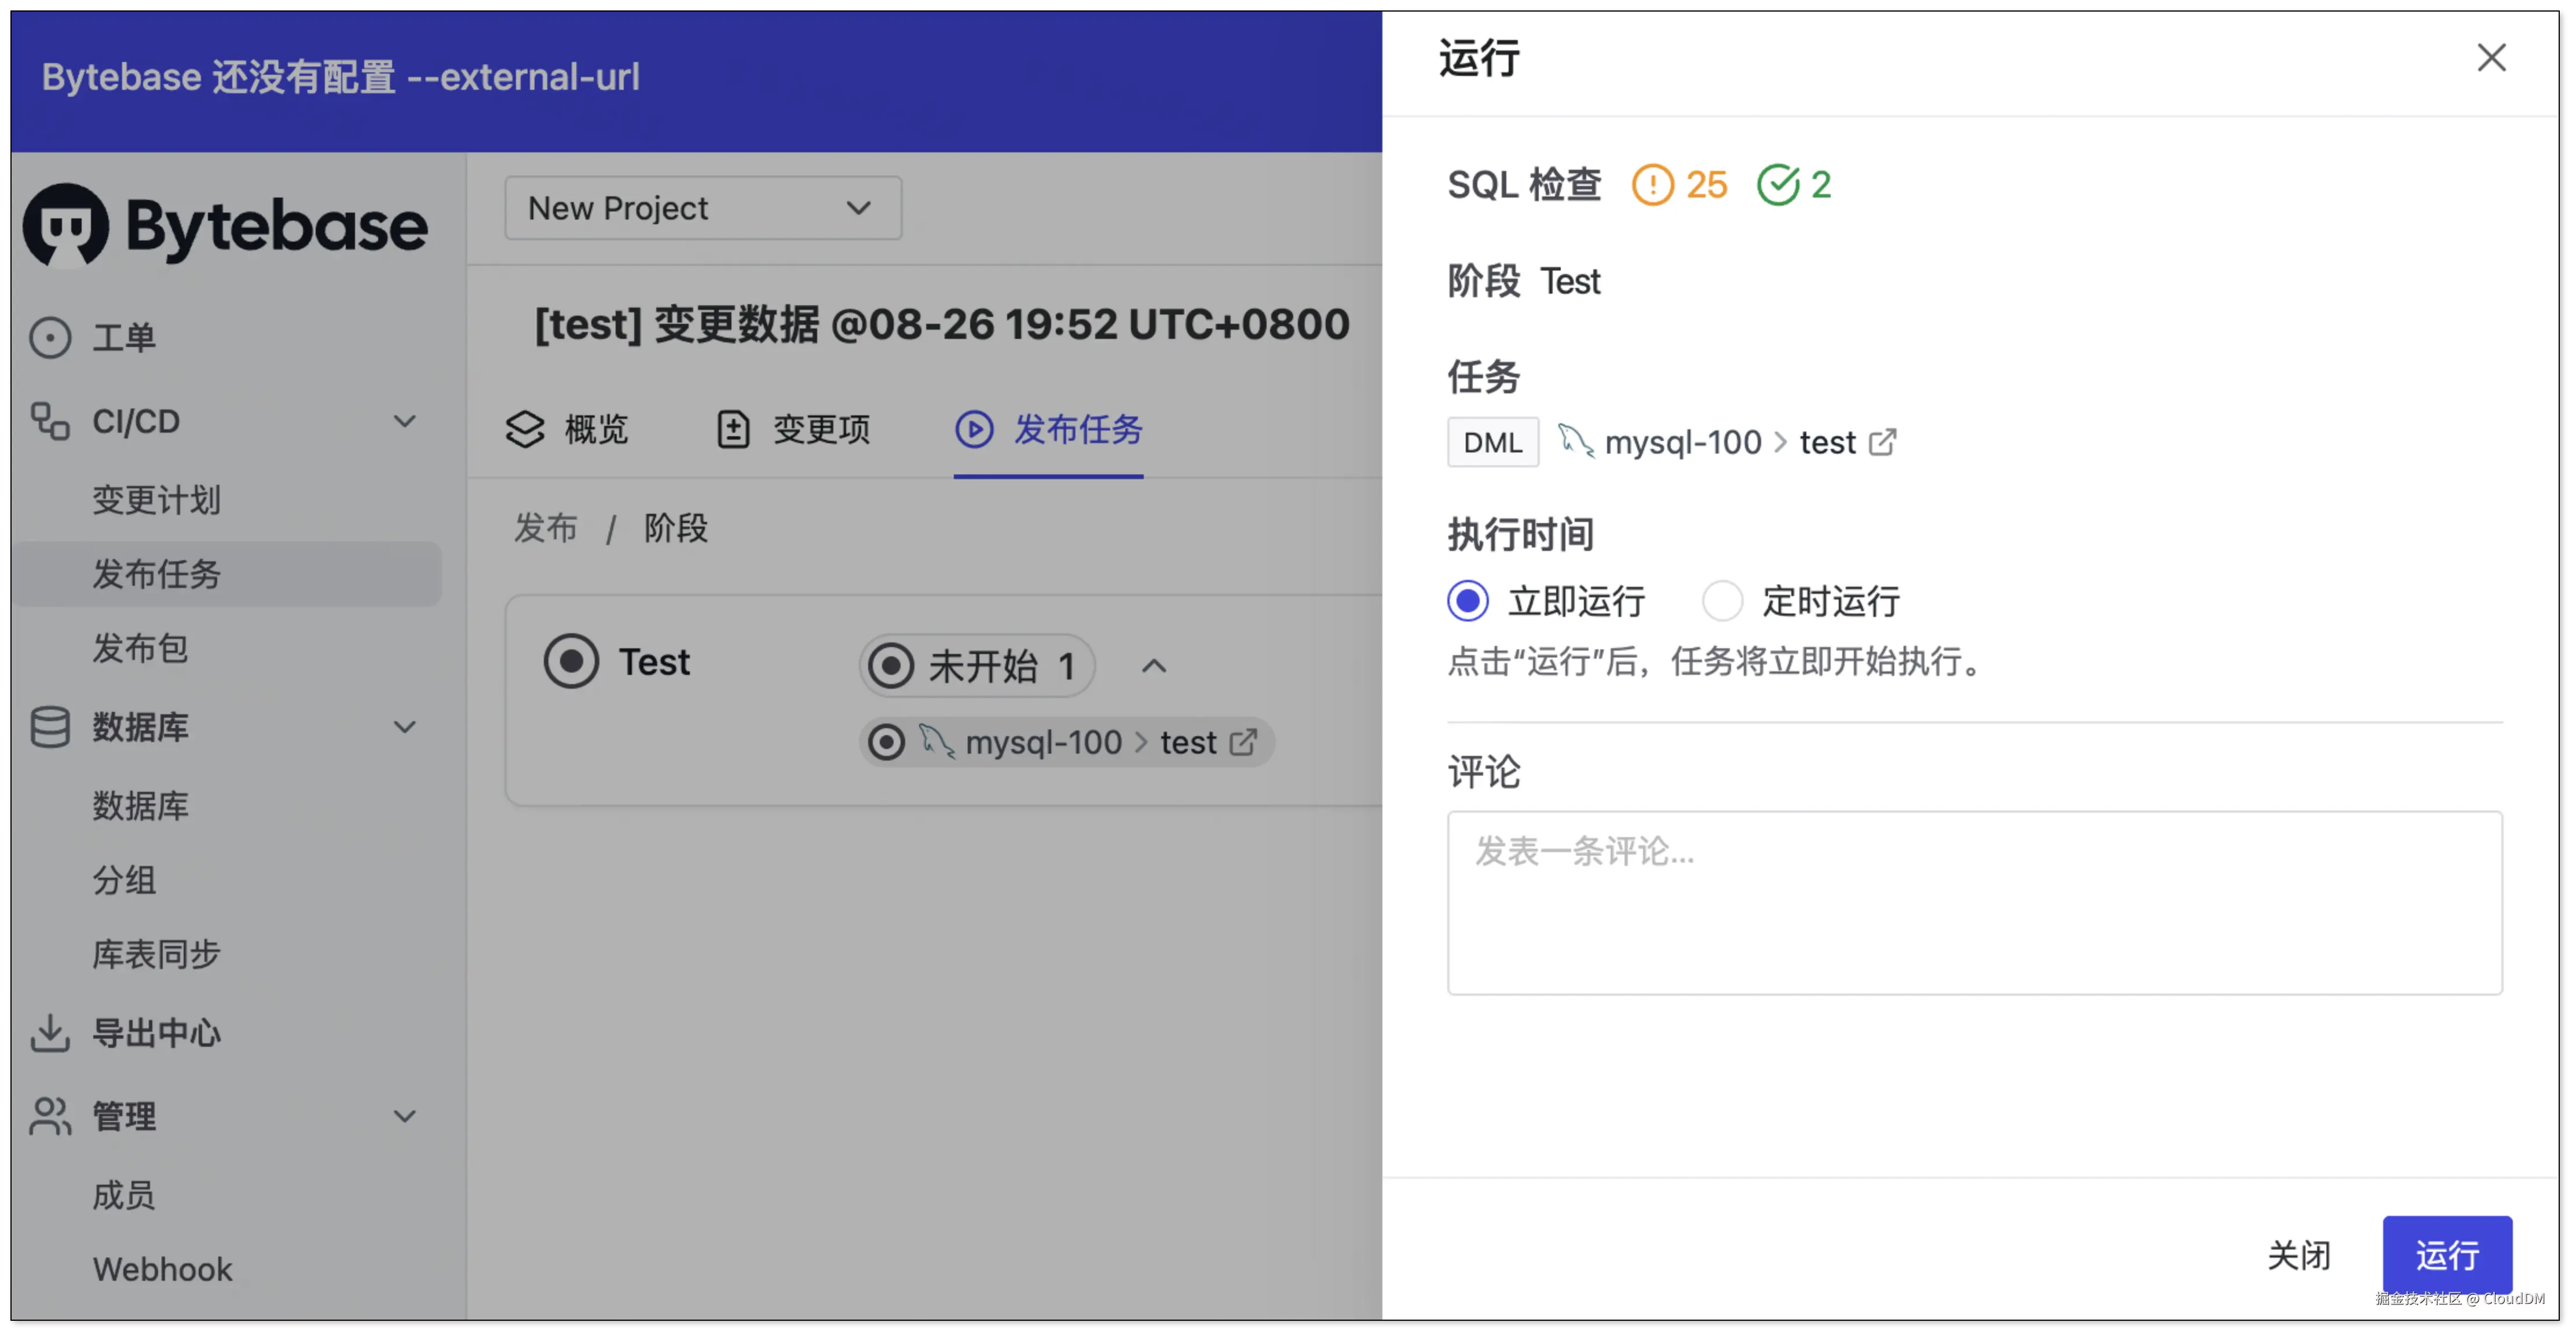Collapse the 未开始 task list chevron
2576x1337 pixels.
1154,666
